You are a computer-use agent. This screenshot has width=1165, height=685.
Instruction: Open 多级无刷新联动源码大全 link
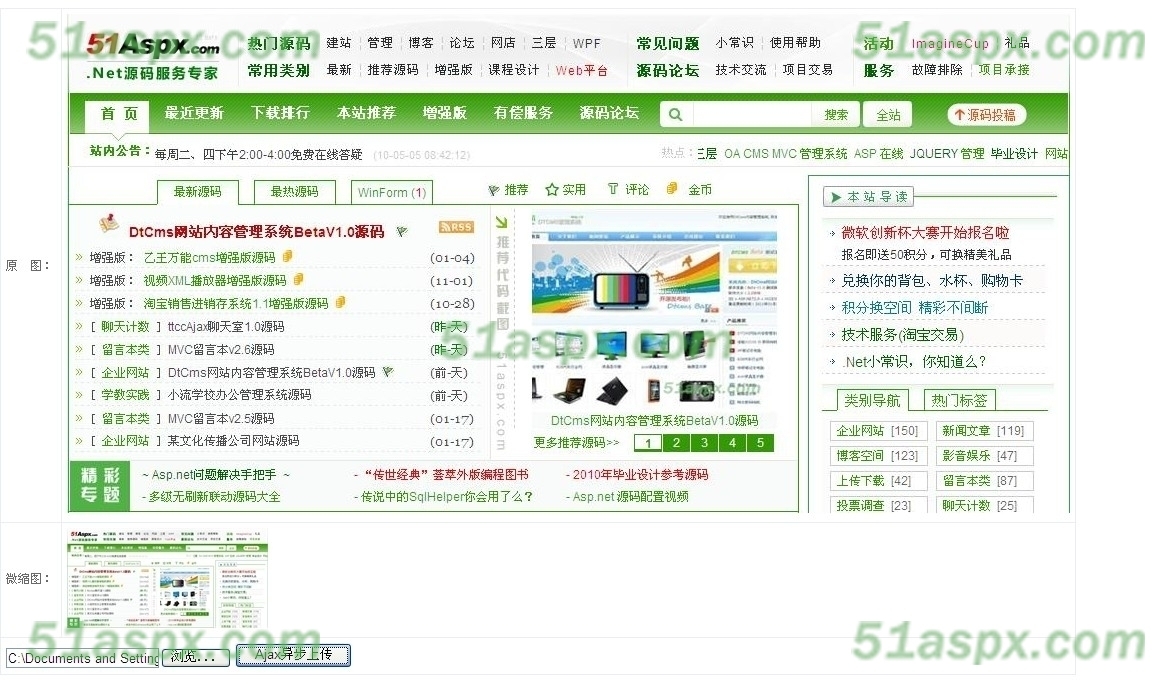coord(214,497)
